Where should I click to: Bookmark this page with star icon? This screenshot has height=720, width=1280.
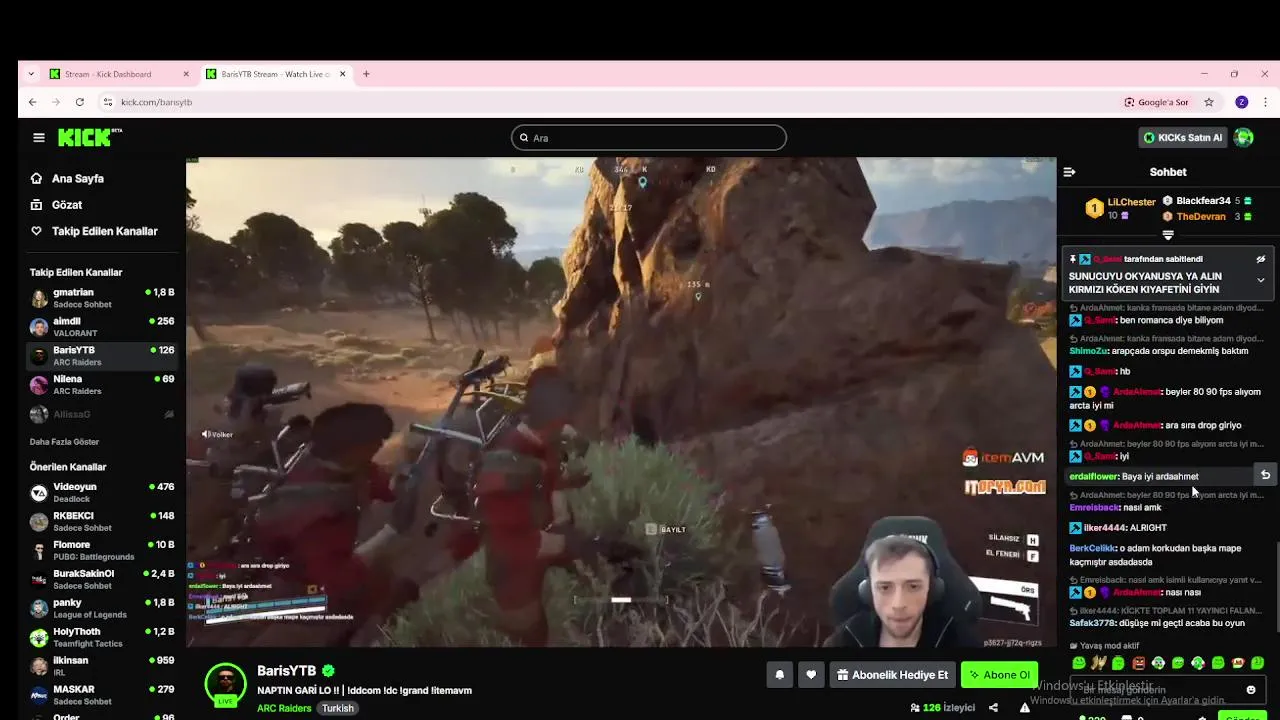[1208, 102]
